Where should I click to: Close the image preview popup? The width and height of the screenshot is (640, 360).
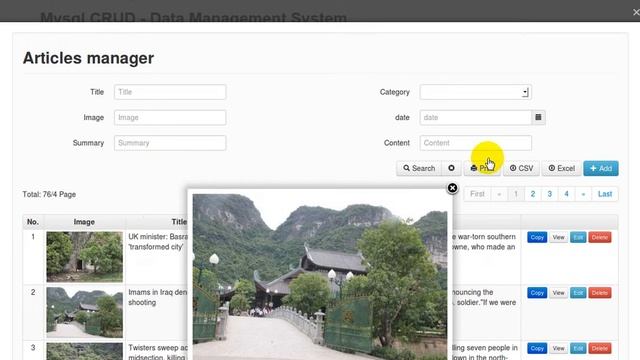[452, 188]
